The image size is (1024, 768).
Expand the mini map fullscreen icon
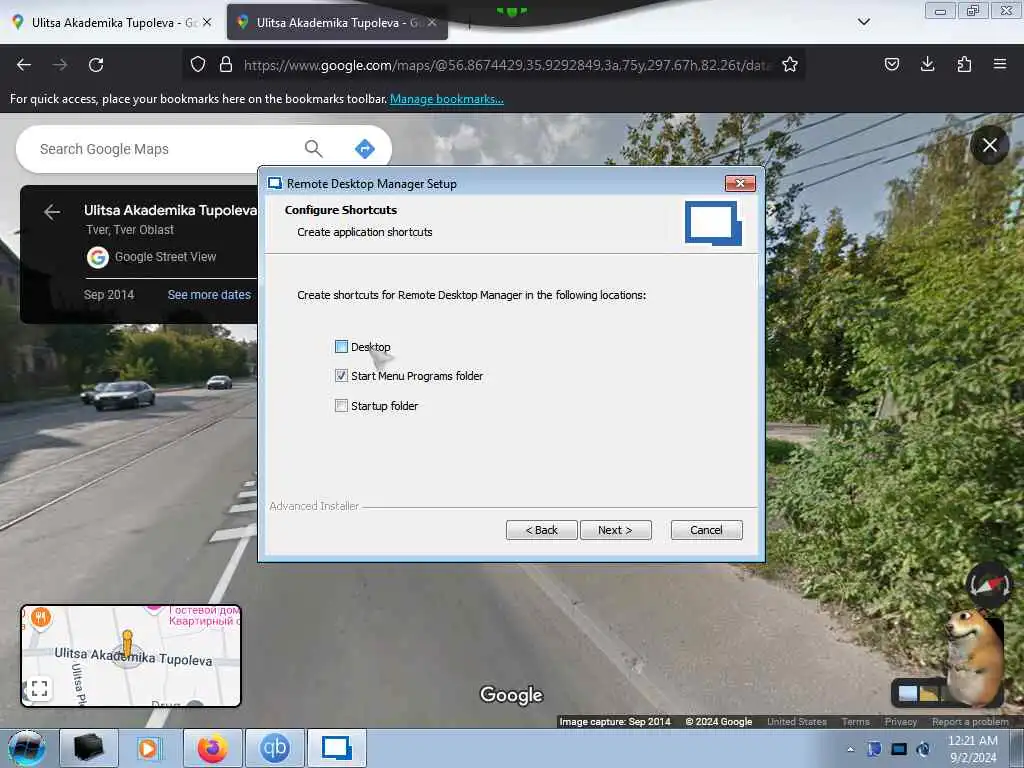(x=39, y=688)
